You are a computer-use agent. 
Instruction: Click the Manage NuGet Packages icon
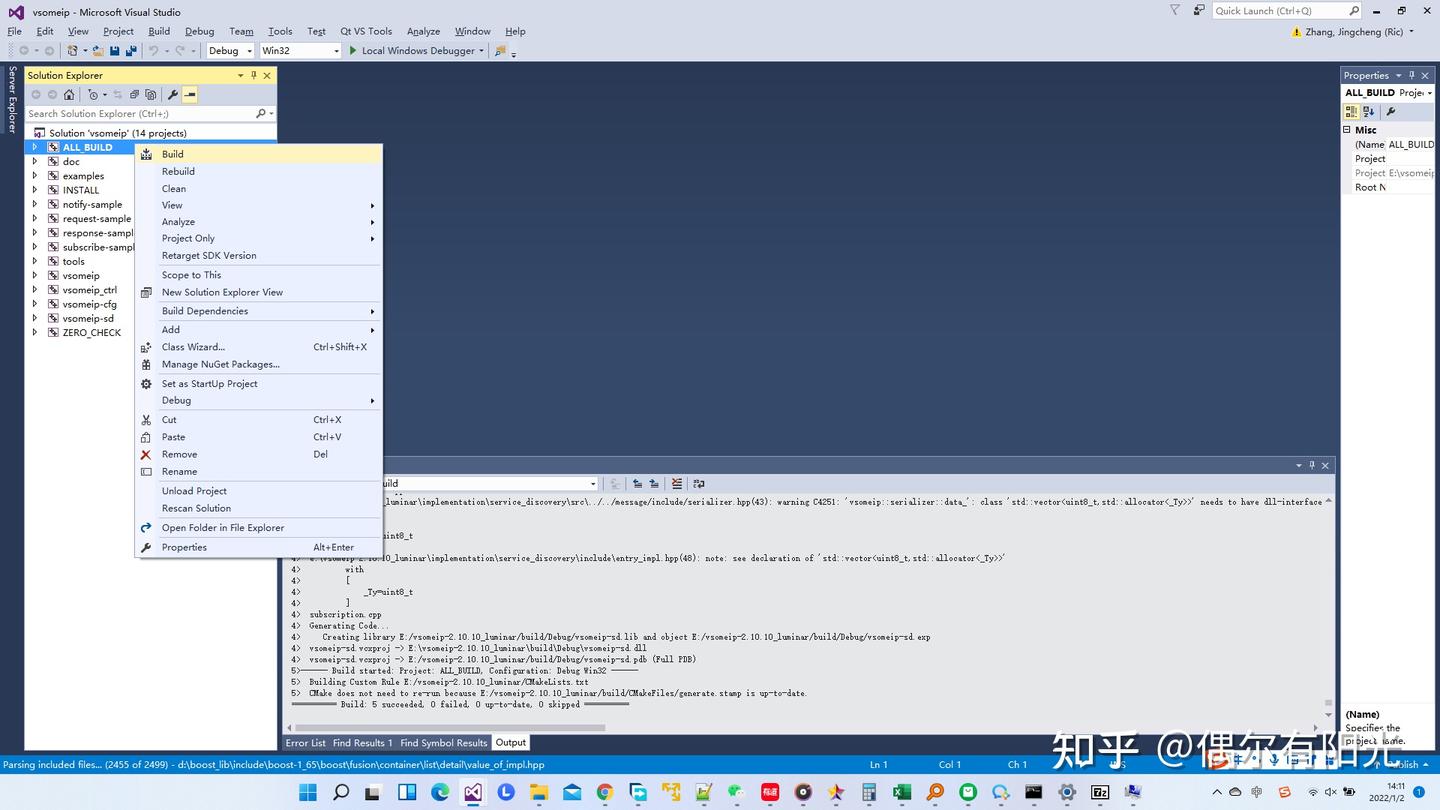click(147, 364)
